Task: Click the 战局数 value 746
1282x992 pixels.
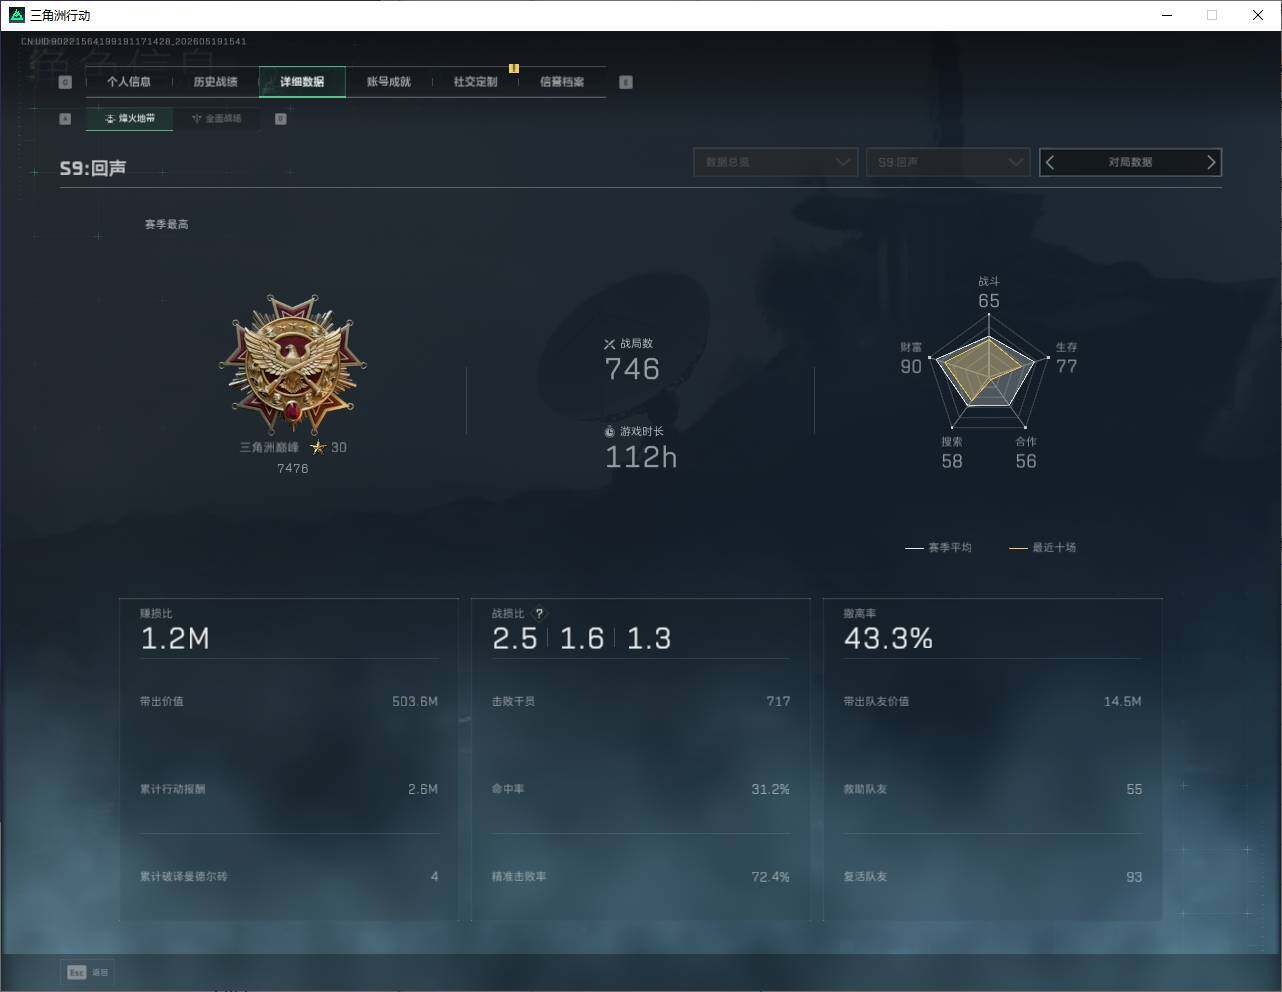Action: pos(632,370)
